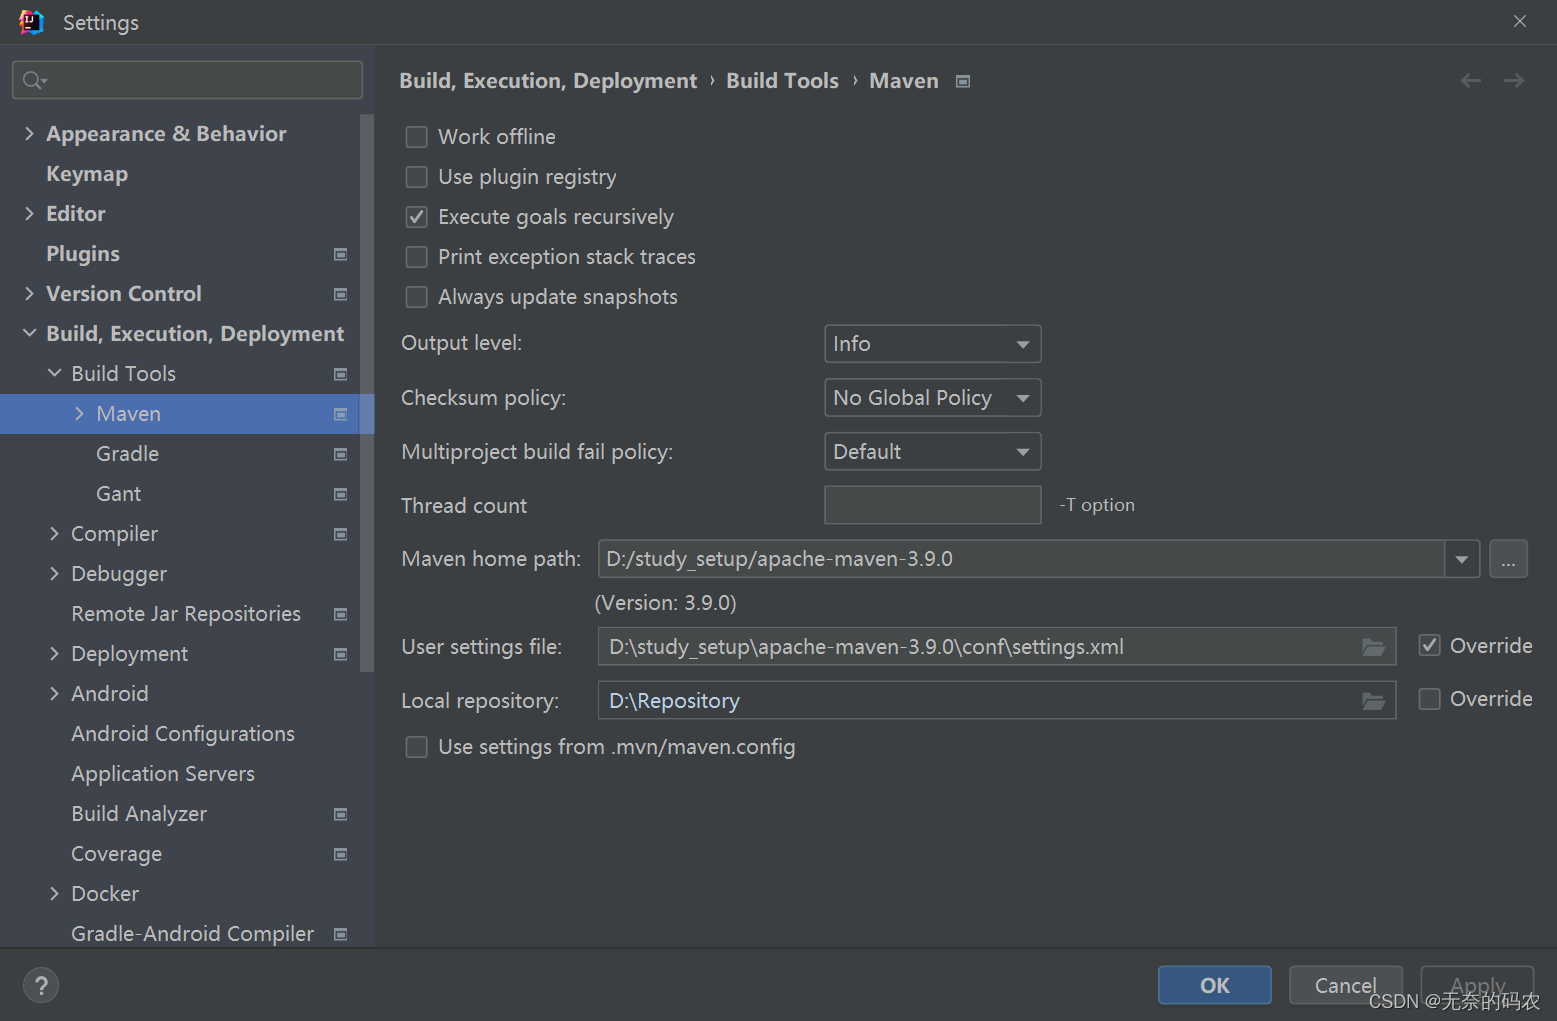The height and width of the screenshot is (1021, 1557).
Task: Select Gant under Build Tools
Action: [118, 494]
